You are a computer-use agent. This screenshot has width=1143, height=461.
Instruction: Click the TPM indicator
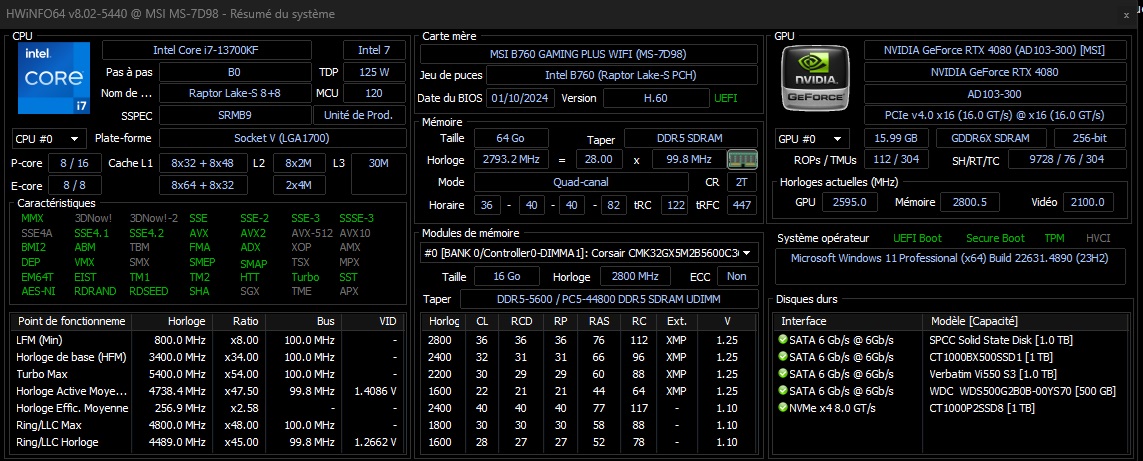(1054, 239)
